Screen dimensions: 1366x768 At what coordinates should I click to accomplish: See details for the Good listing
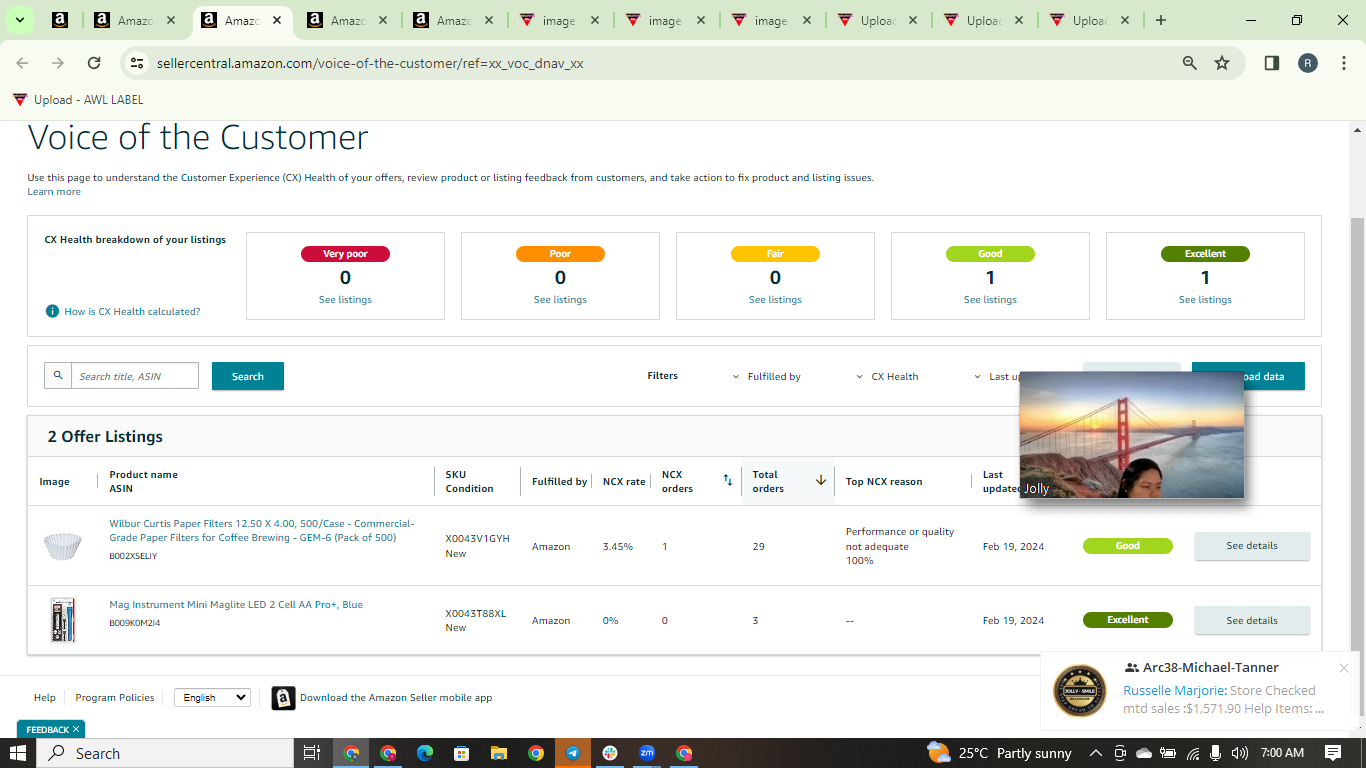(x=1252, y=546)
